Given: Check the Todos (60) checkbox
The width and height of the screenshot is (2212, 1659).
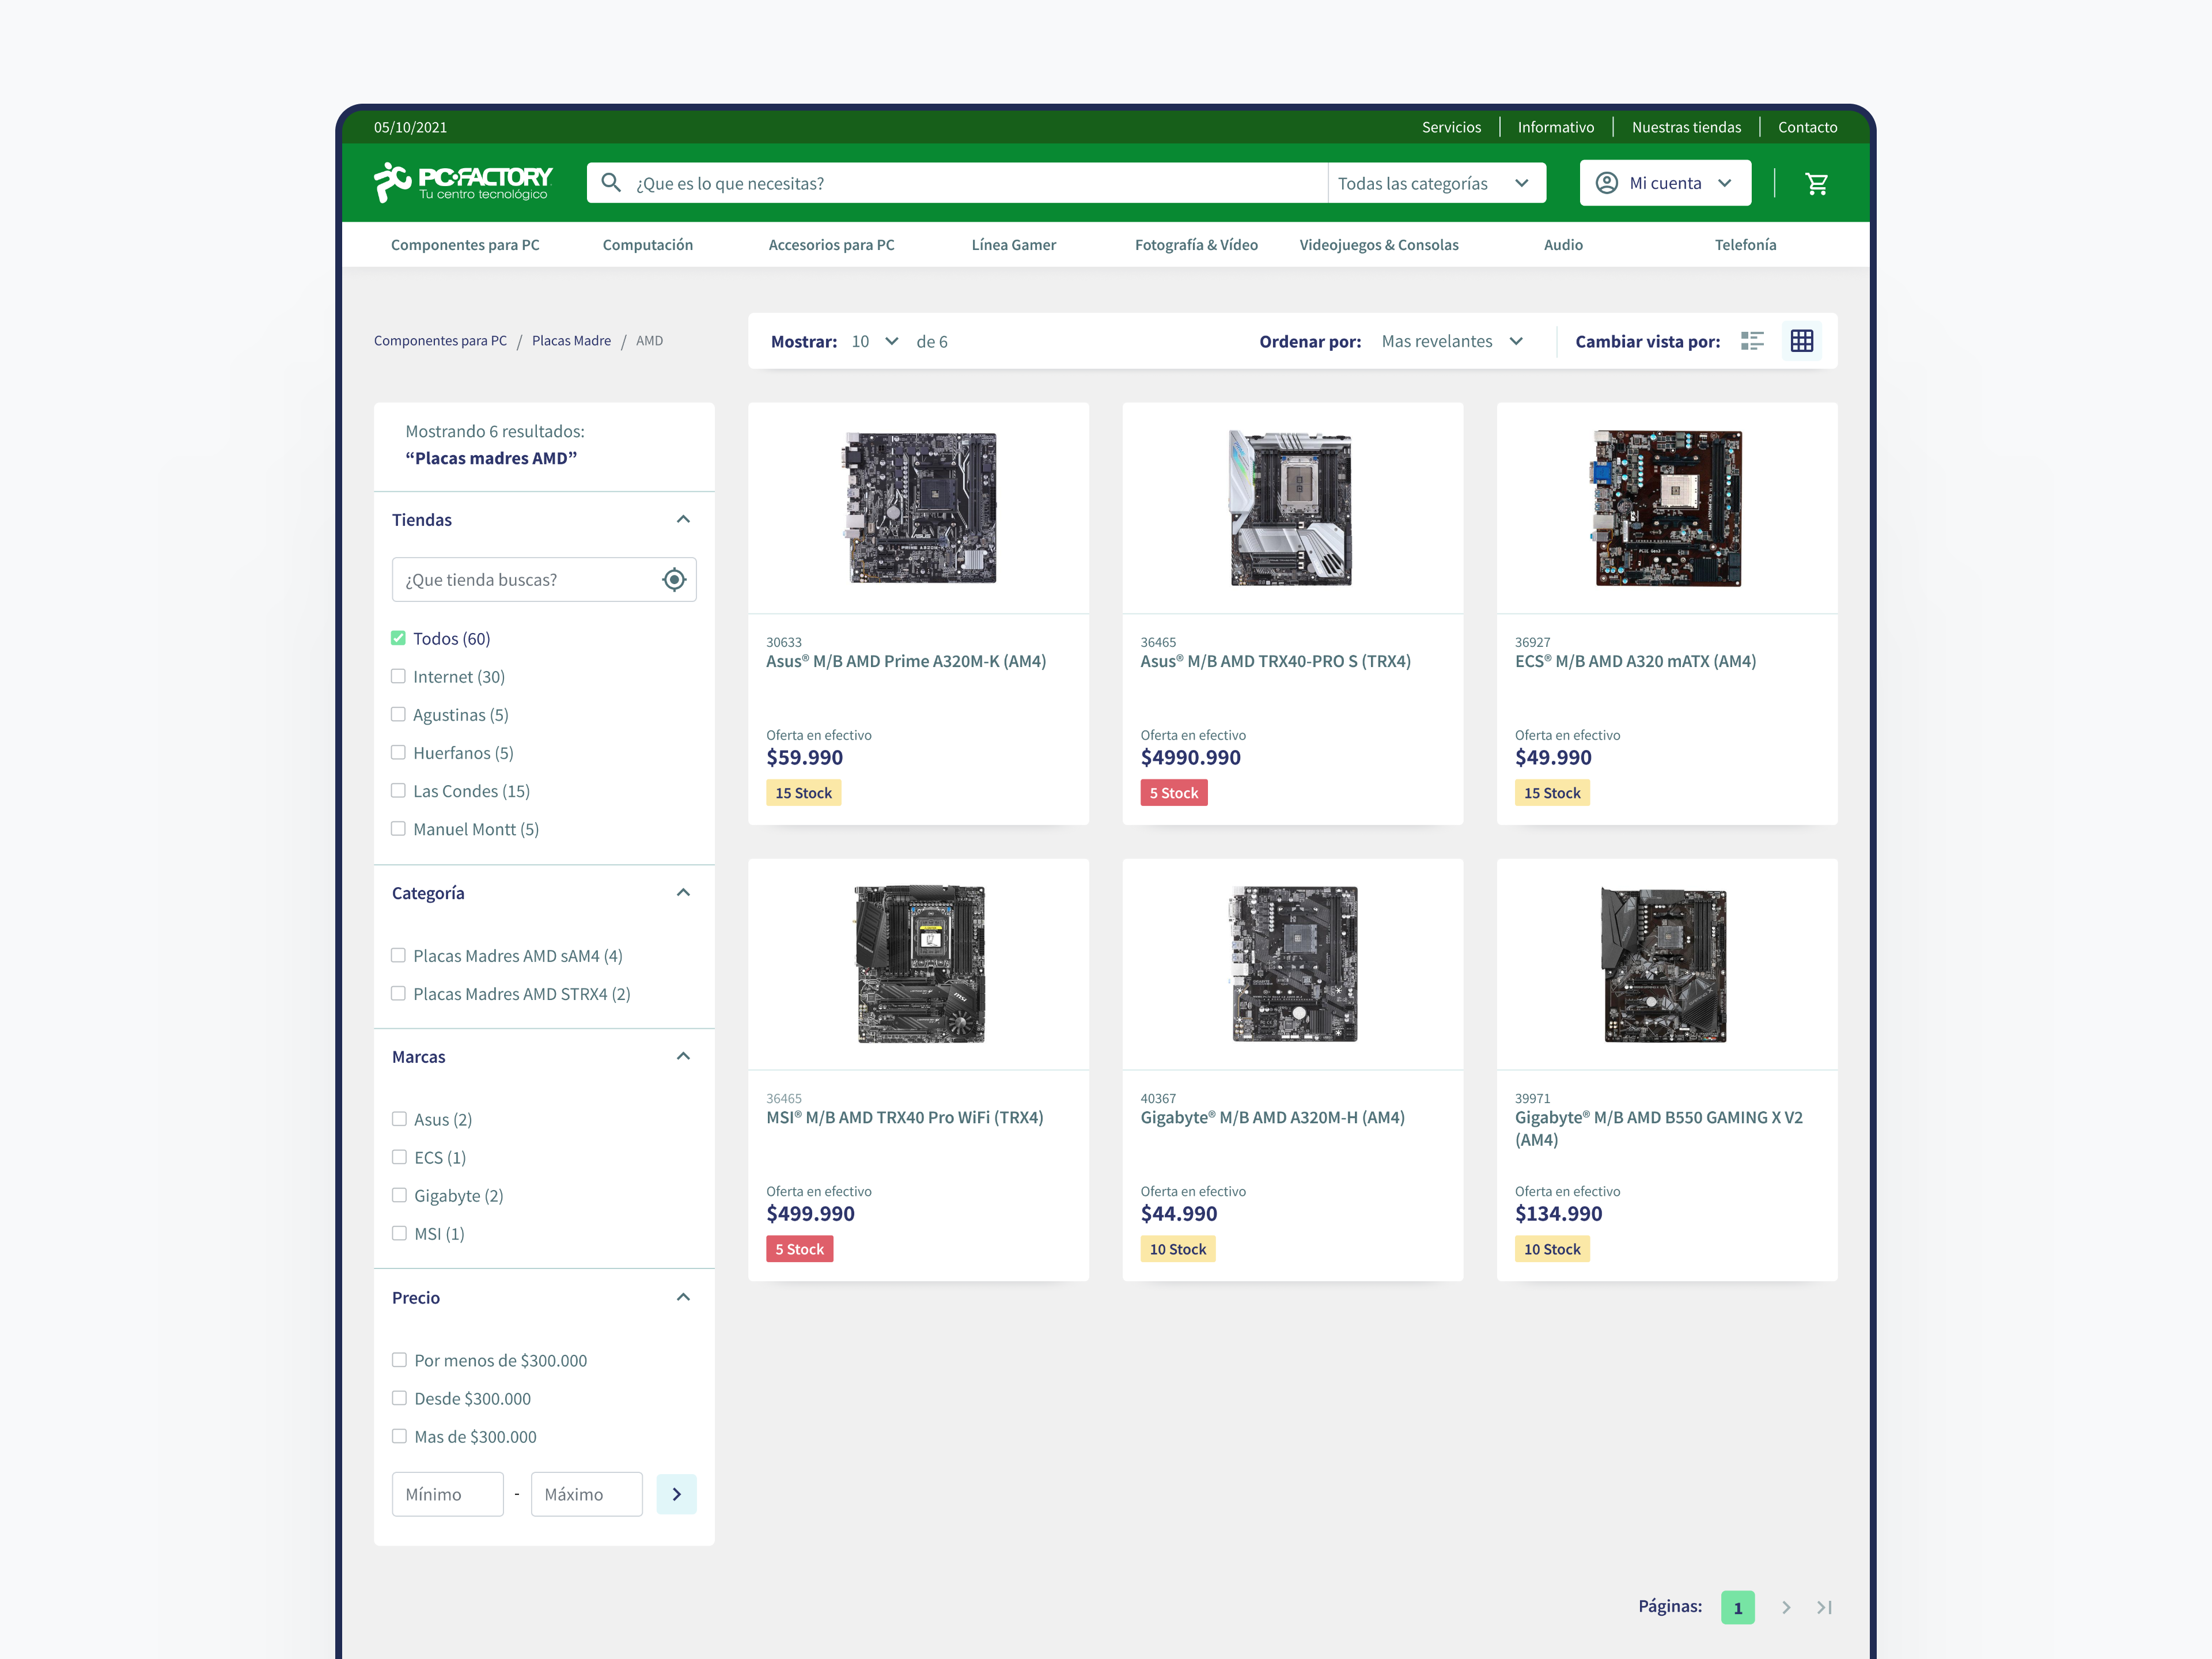Looking at the screenshot, I should click(x=398, y=638).
